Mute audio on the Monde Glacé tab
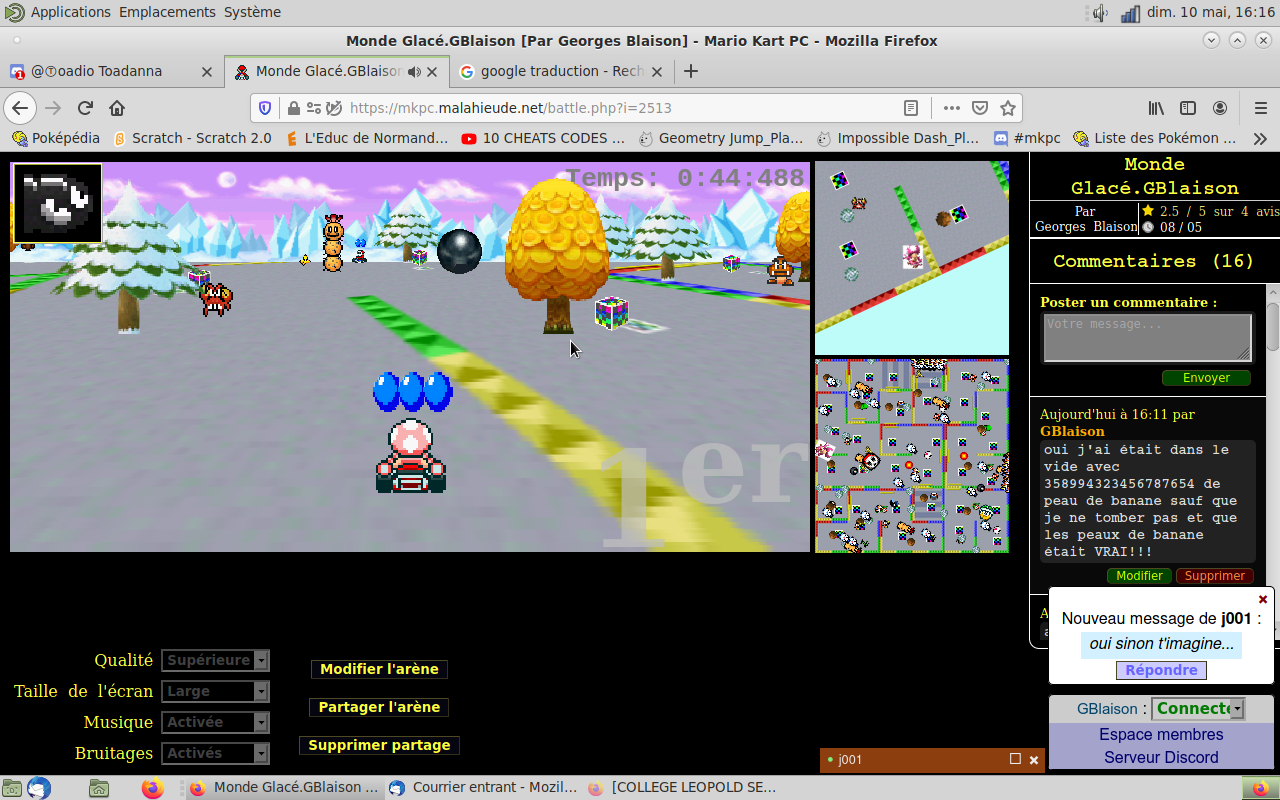This screenshot has height=800, width=1280. click(x=414, y=72)
